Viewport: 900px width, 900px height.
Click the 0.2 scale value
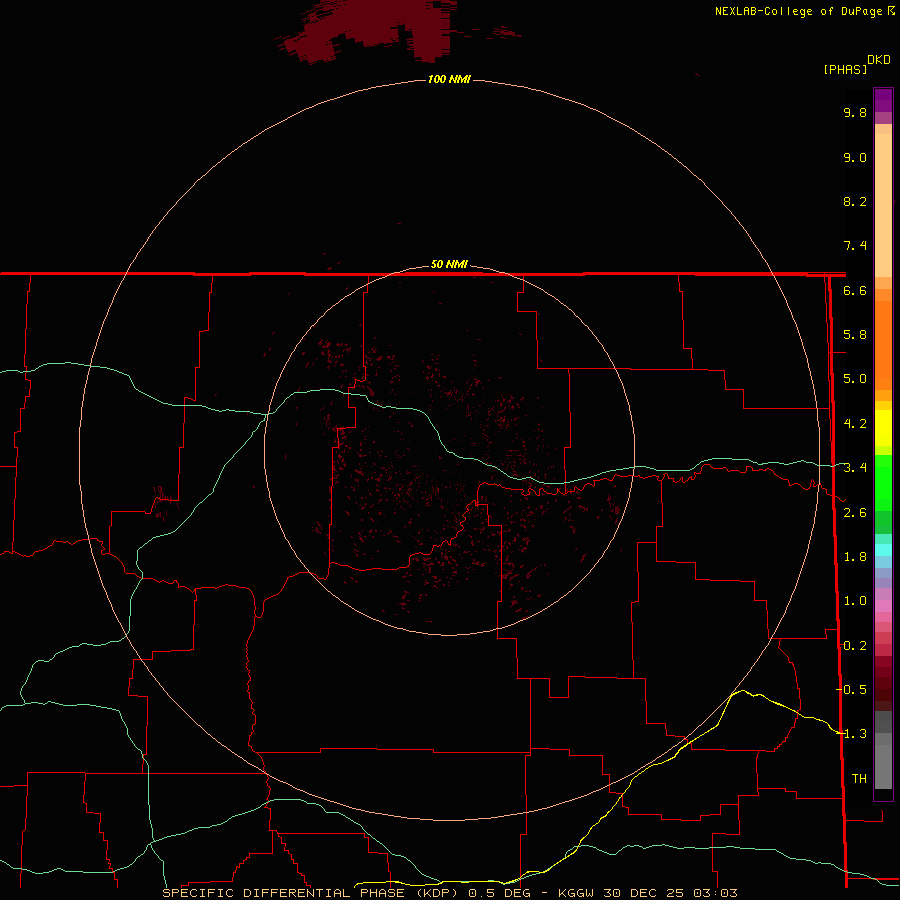(x=855, y=646)
